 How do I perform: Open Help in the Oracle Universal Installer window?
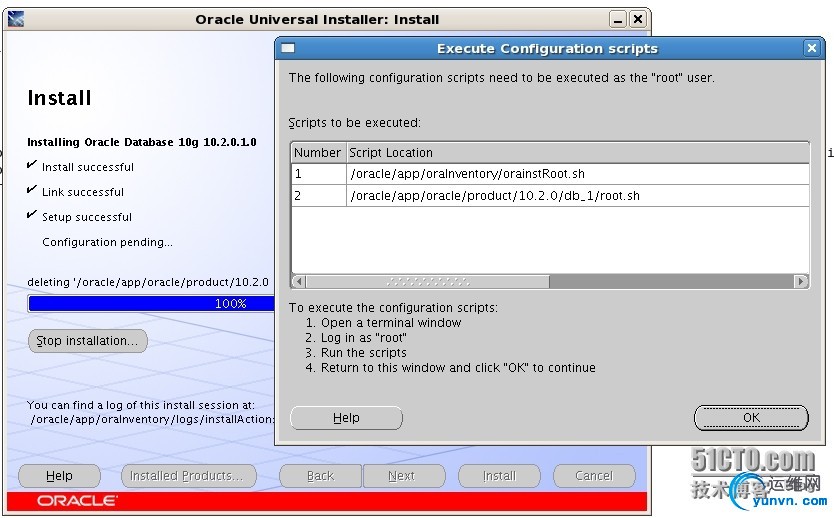pyautogui.click(x=59, y=476)
